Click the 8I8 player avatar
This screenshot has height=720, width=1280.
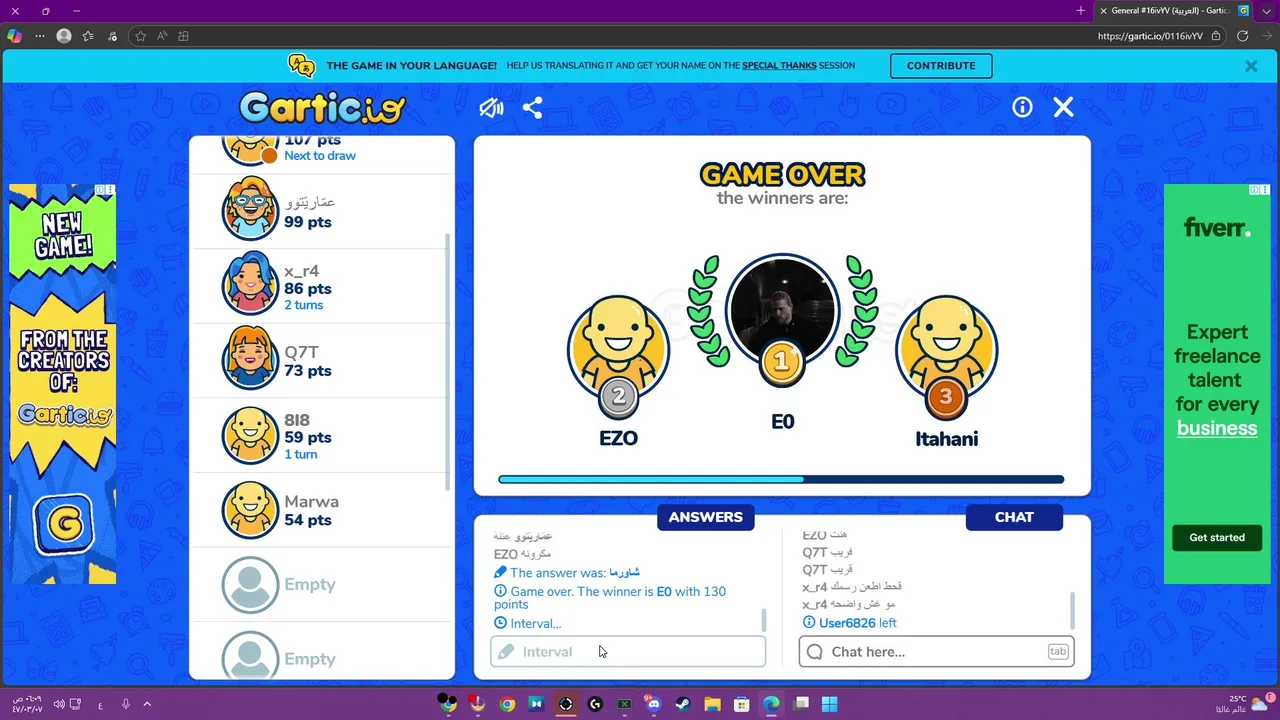pyautogui.click(x=250, y=435)
